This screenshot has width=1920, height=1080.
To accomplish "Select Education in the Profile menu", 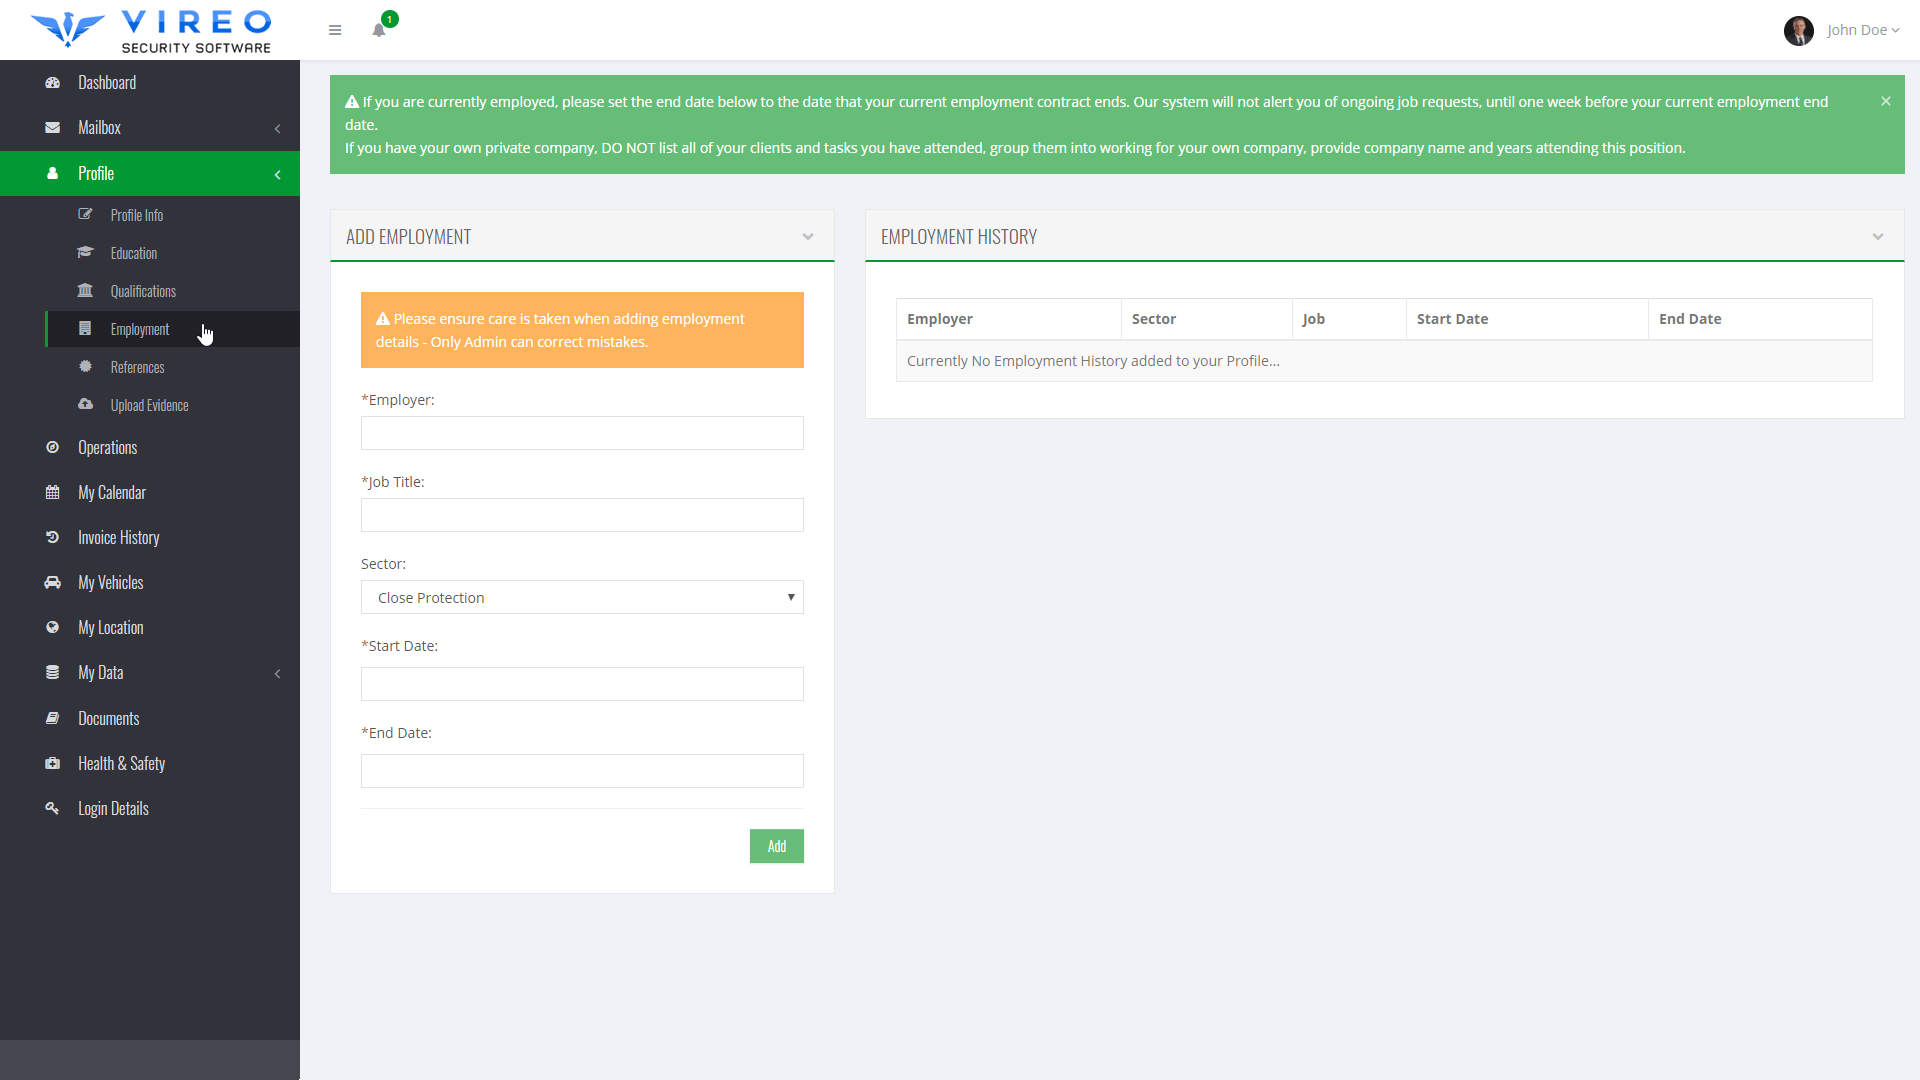I will click(133, 253).
